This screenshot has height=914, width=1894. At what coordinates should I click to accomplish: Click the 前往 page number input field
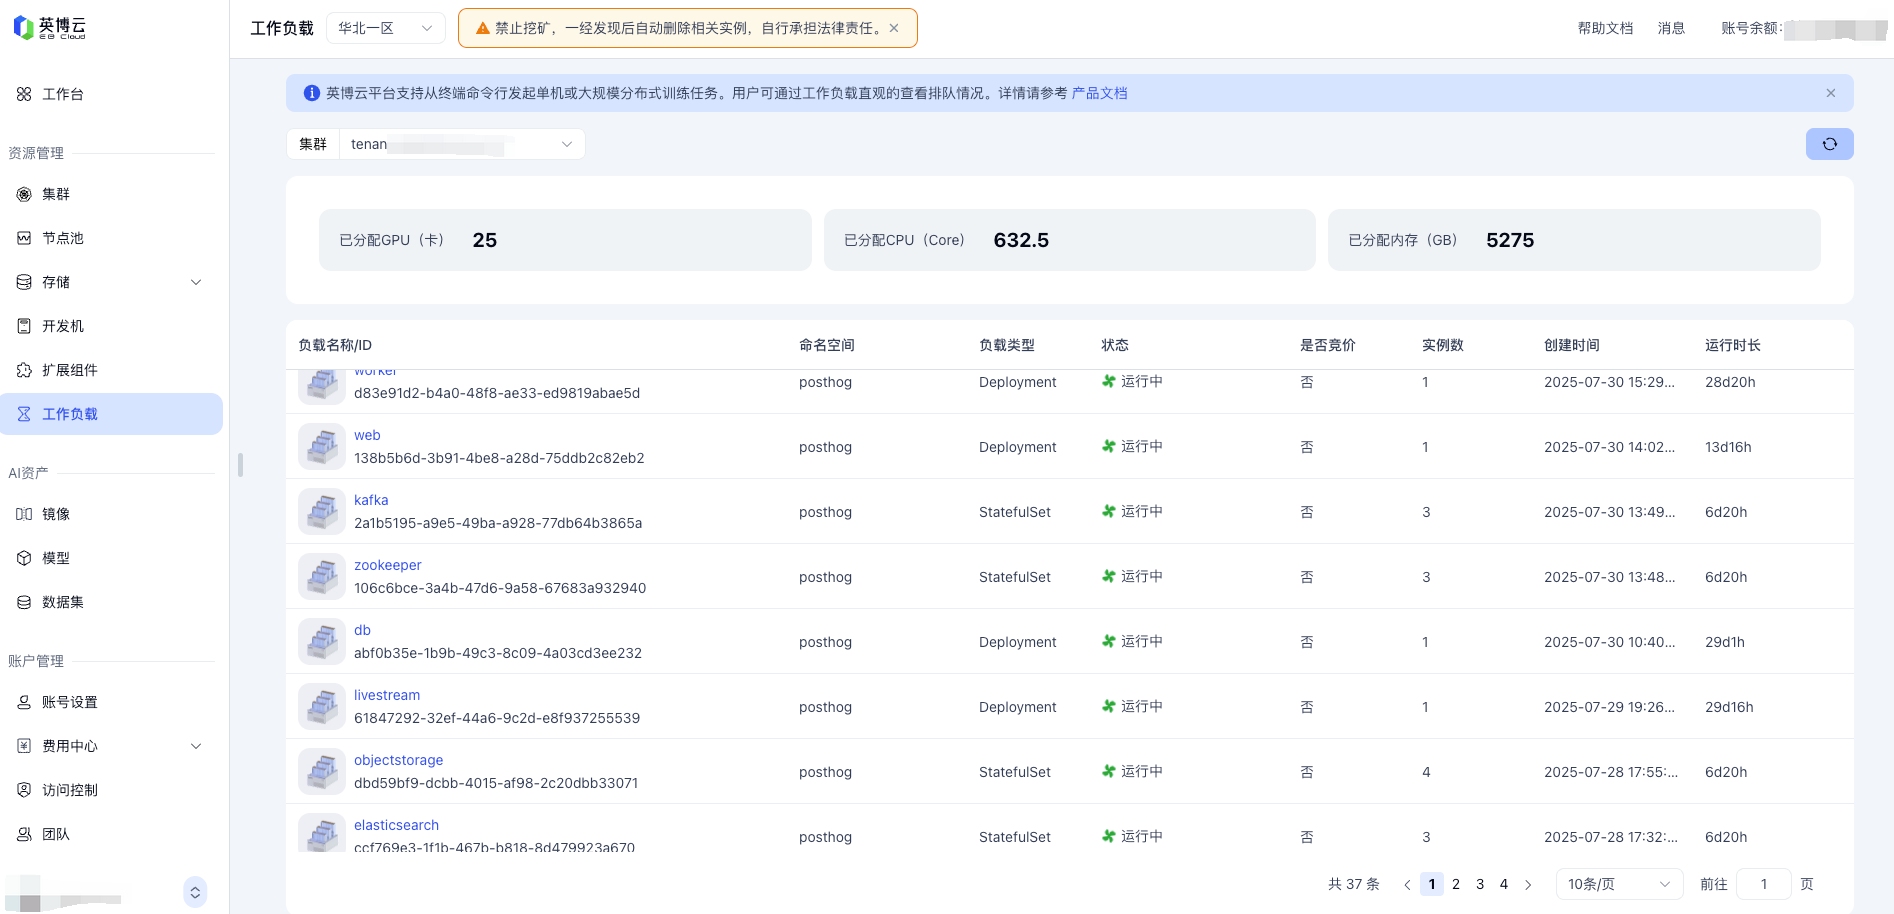point(1764,884)
